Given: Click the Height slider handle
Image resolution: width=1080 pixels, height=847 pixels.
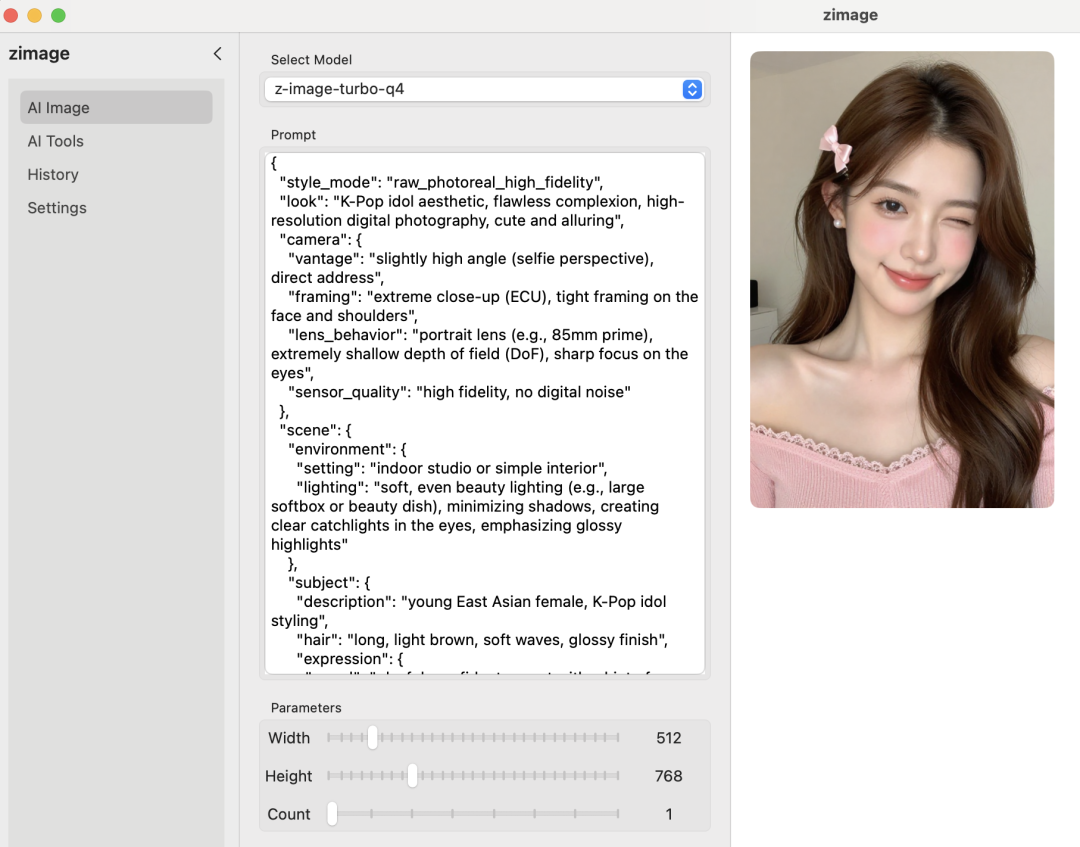Looking at the screenshot, I should [x=412, y=776].
